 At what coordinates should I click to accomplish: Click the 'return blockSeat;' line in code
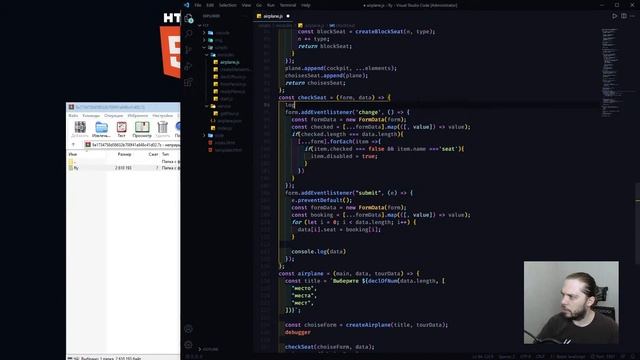point(325,46)
